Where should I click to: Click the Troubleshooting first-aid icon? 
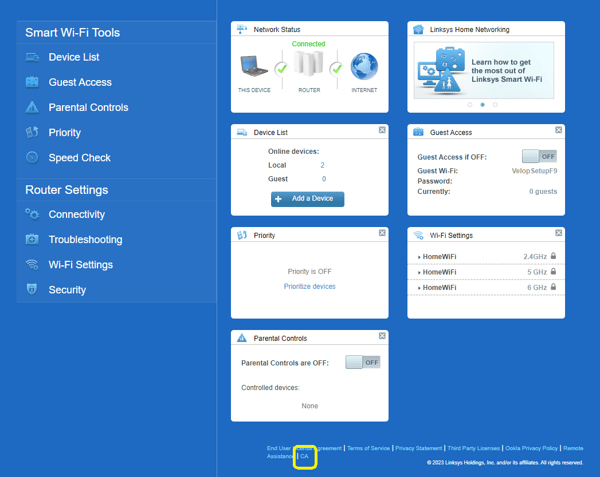coord(32,239)
